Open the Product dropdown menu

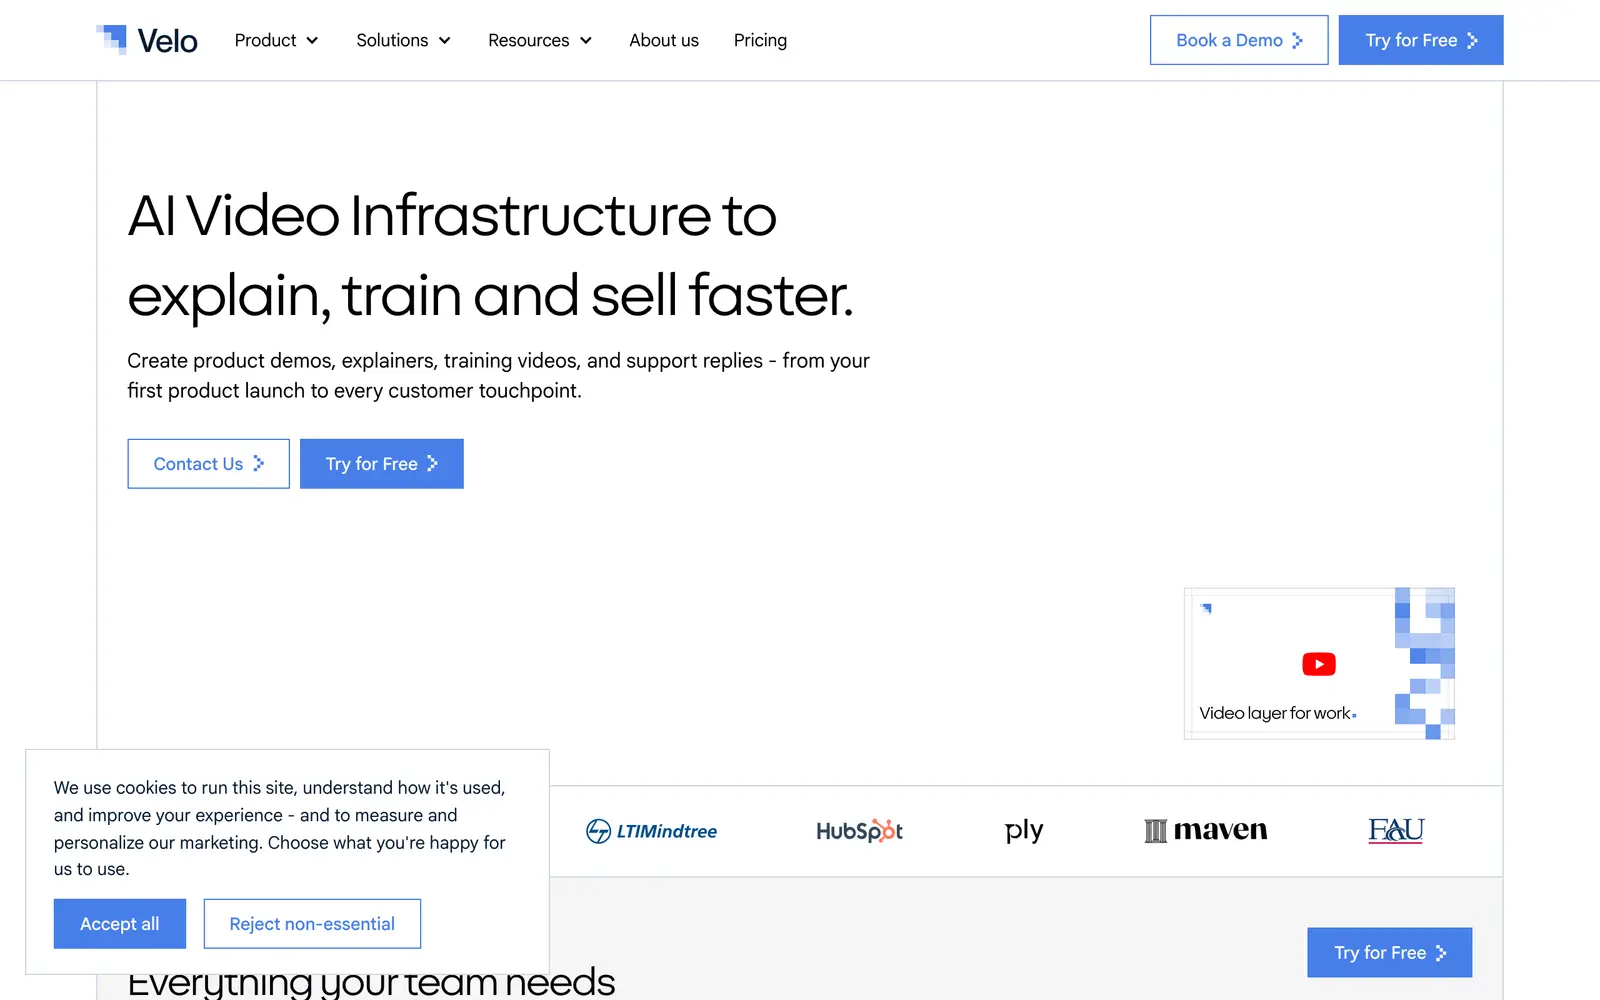pos(276,40)
